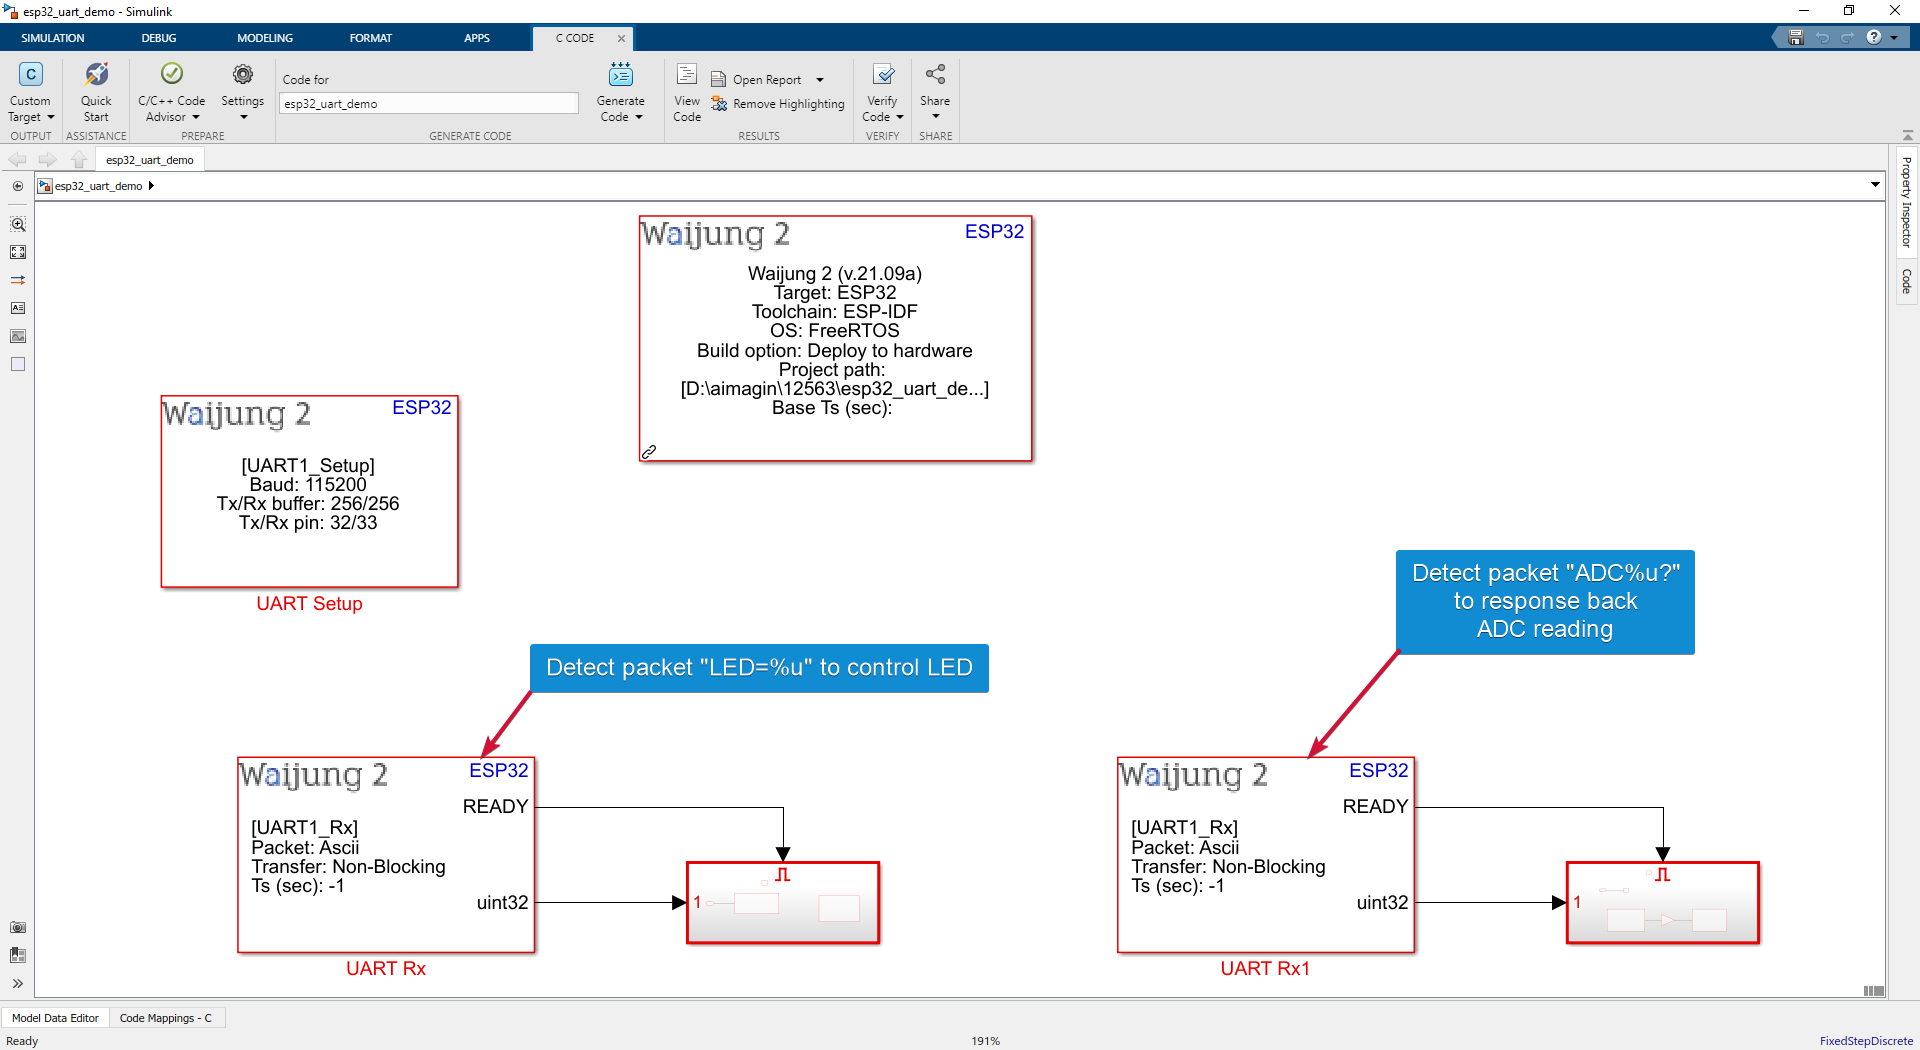Open the address bar dropdown arrow
The image size is (1920, 1050).
click(1875, 185)
